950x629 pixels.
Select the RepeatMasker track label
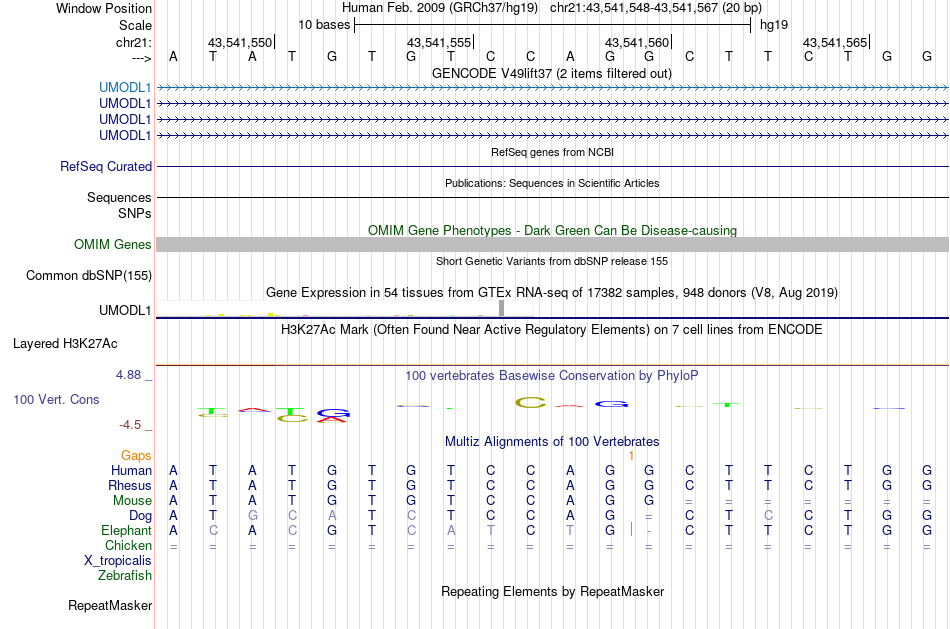(110, 605)
